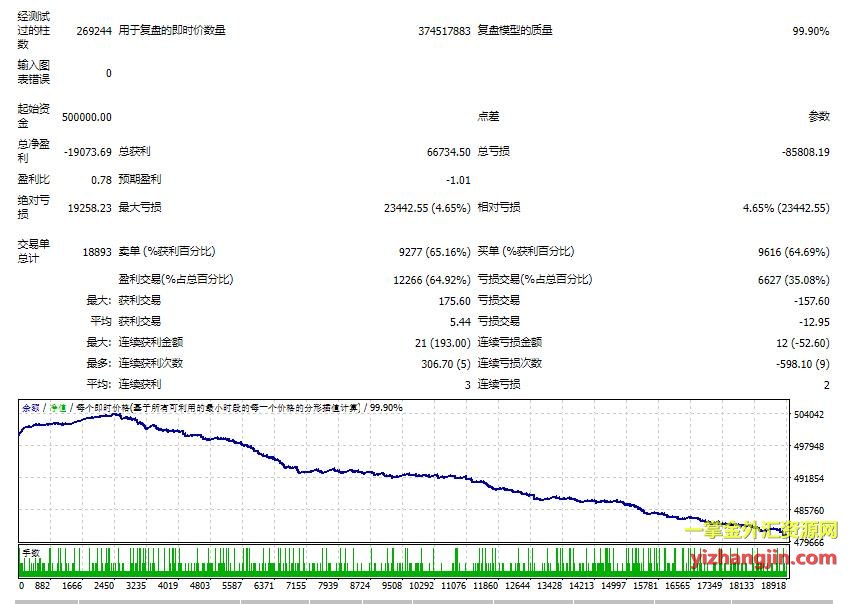Image resolution: width=852 pixels, height=604 pixels.
Task: Select the tick count value 374517883
Action: 444,31
